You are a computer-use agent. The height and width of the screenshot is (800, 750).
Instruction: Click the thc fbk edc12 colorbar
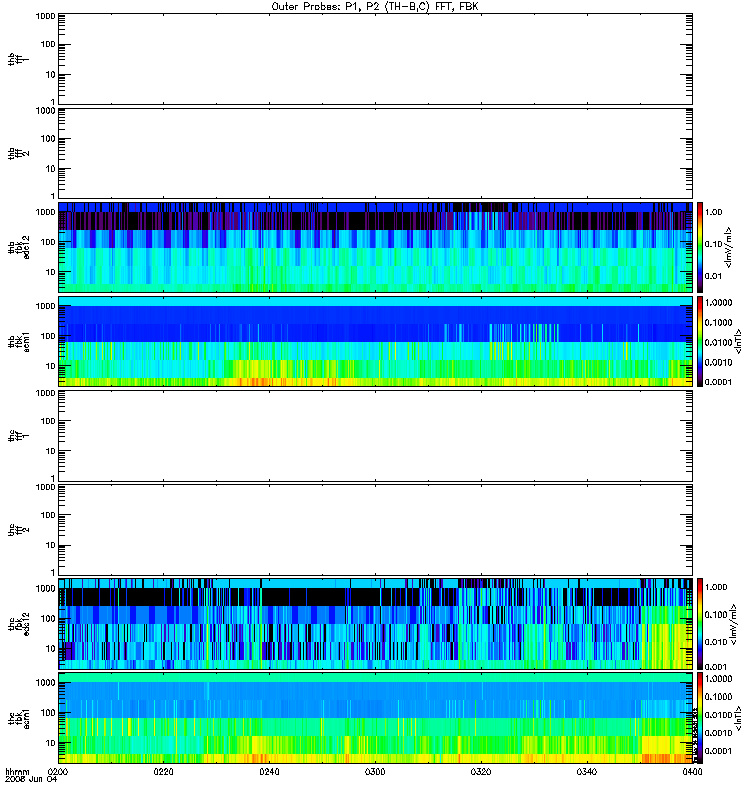pyautogui.click(x=700, y=624)
